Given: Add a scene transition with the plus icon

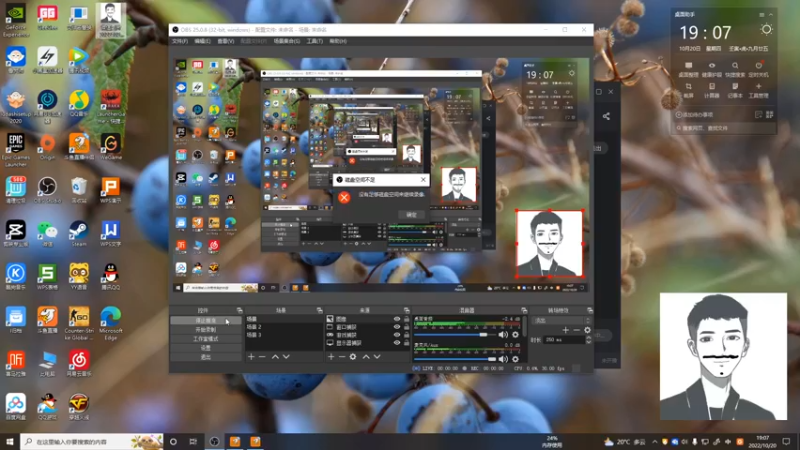Looking at the screenshot, I should click(x=565, y=330).
